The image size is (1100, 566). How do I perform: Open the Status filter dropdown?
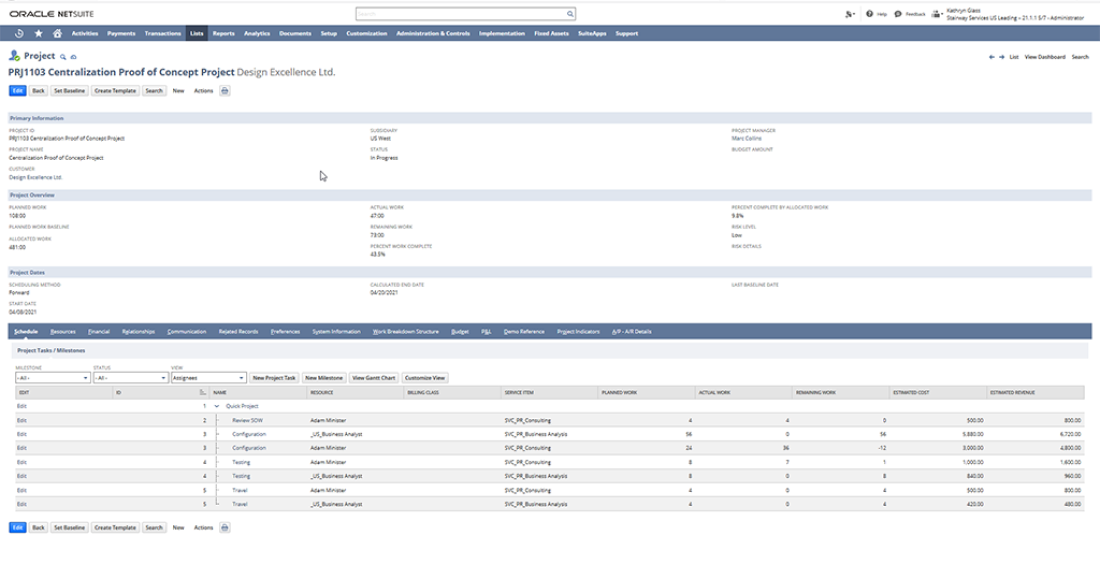point(129,378)
